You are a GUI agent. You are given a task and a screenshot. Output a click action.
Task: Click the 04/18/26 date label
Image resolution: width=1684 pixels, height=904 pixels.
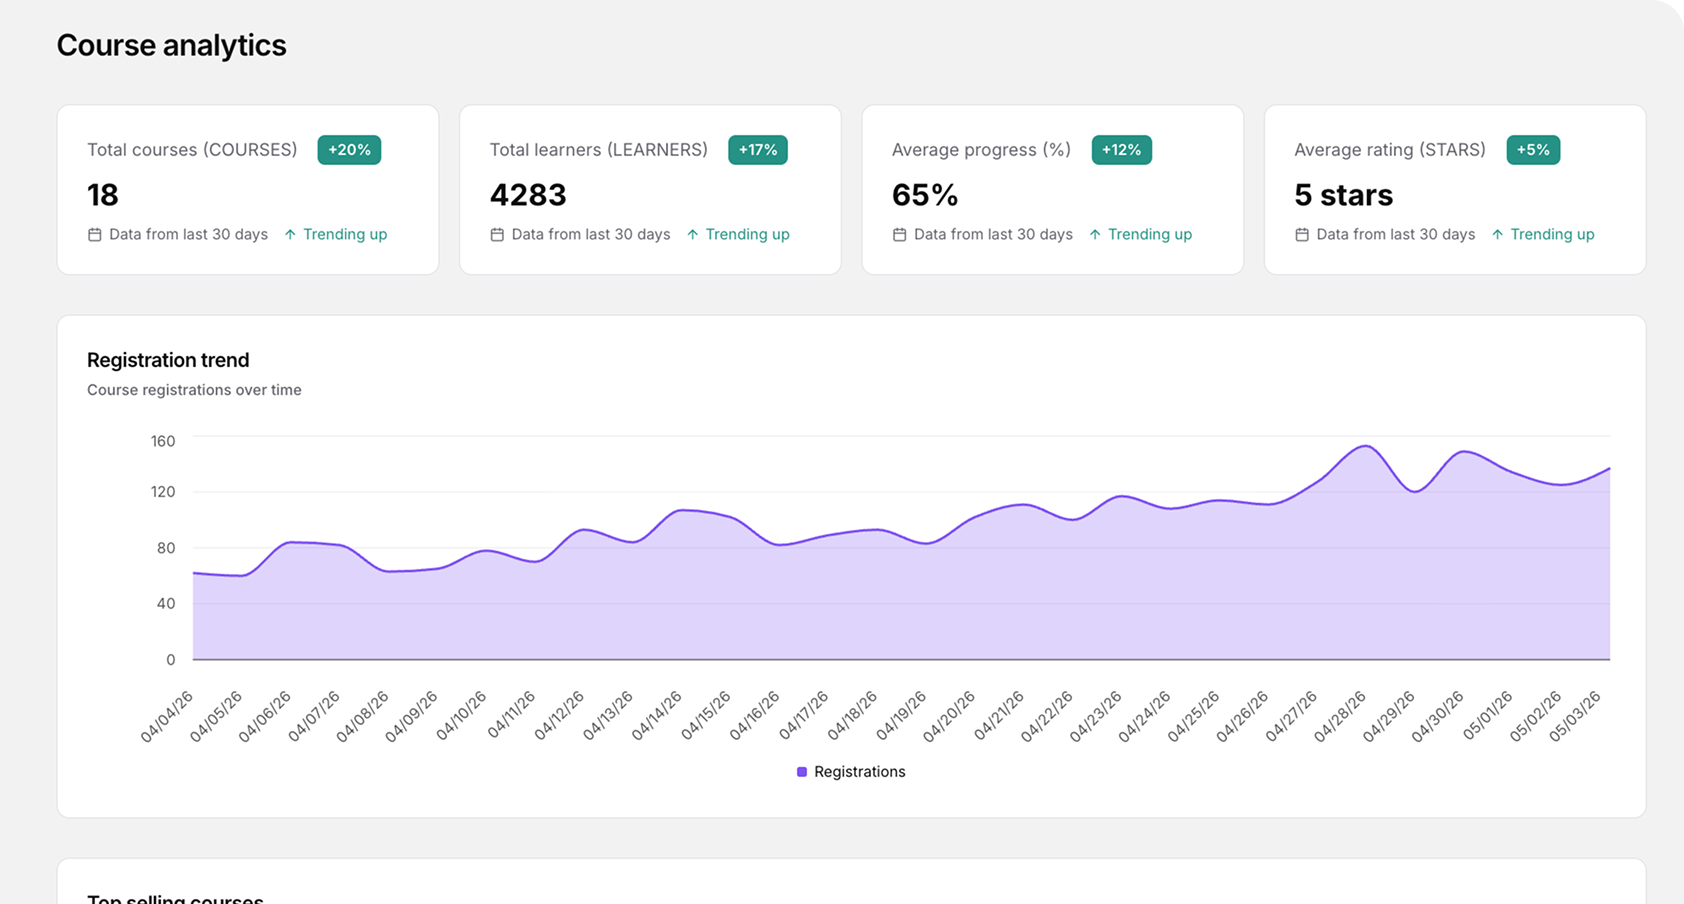[852, 716]
